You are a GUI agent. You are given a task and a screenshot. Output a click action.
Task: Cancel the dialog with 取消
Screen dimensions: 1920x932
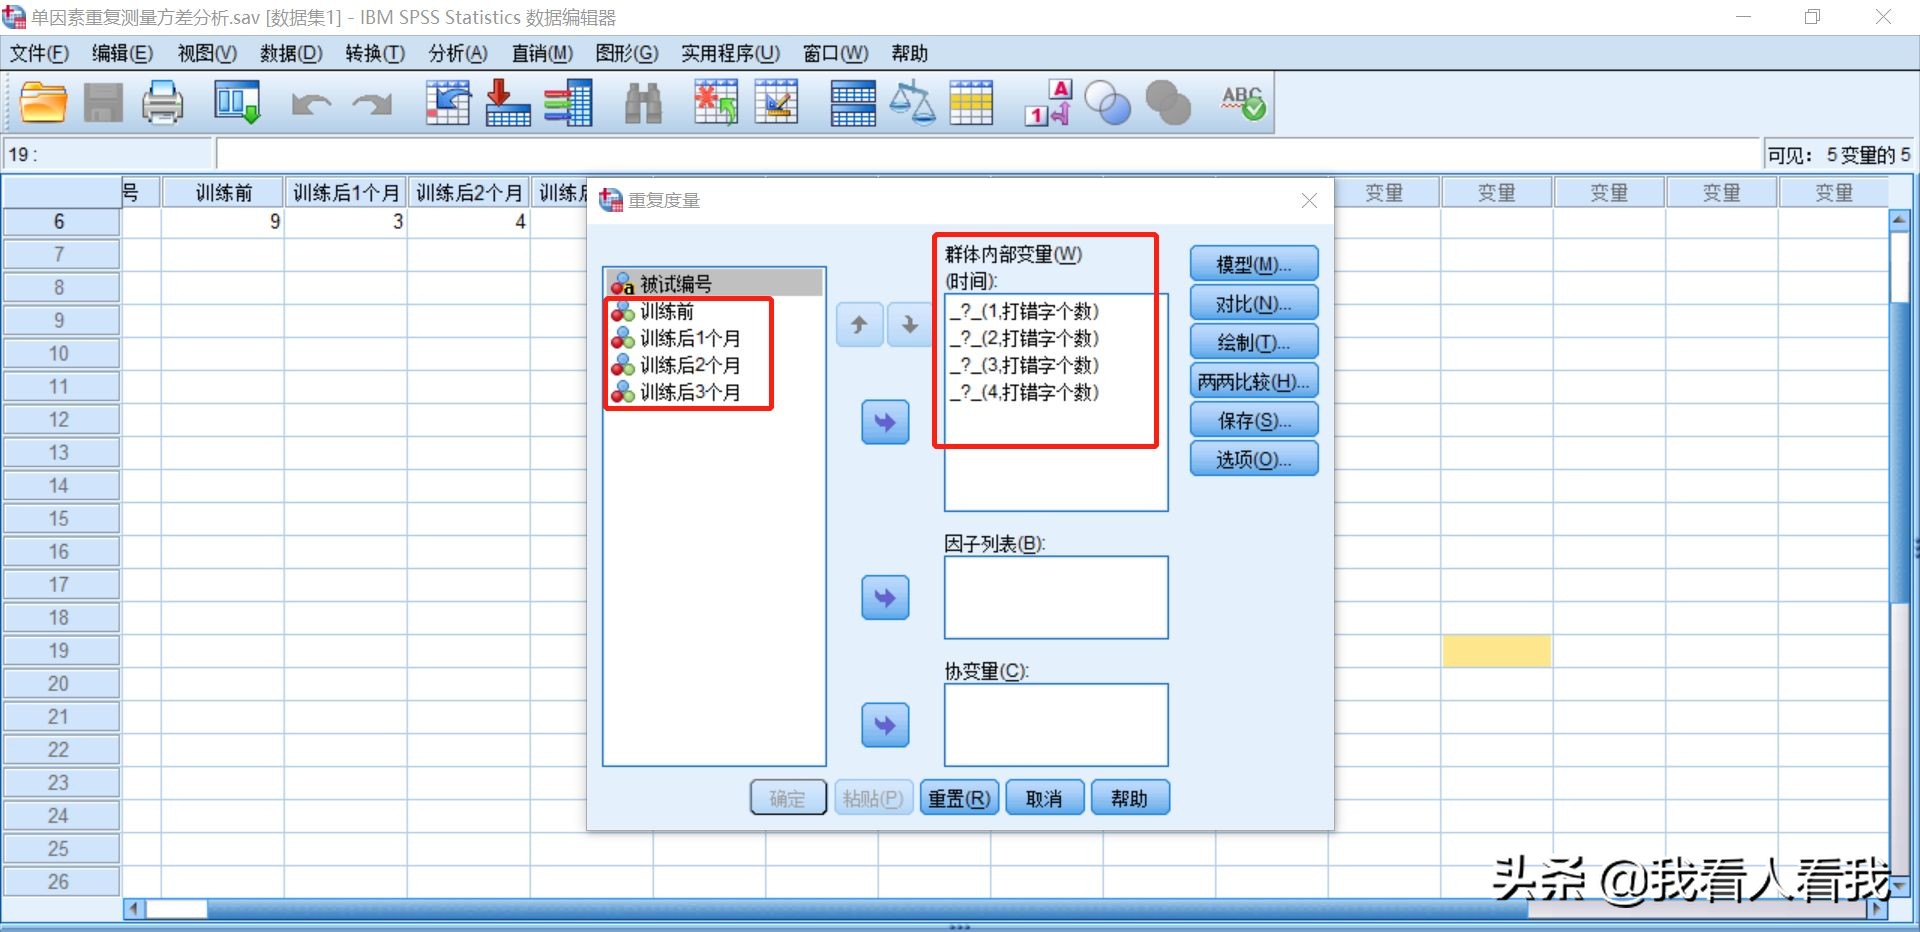coord(1044,799)
